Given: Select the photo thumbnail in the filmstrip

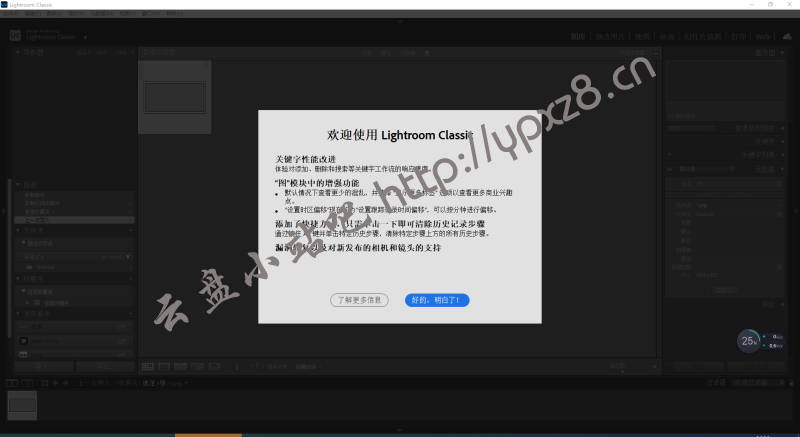Looking at the screenshot, I should click(x=22, y=405).
